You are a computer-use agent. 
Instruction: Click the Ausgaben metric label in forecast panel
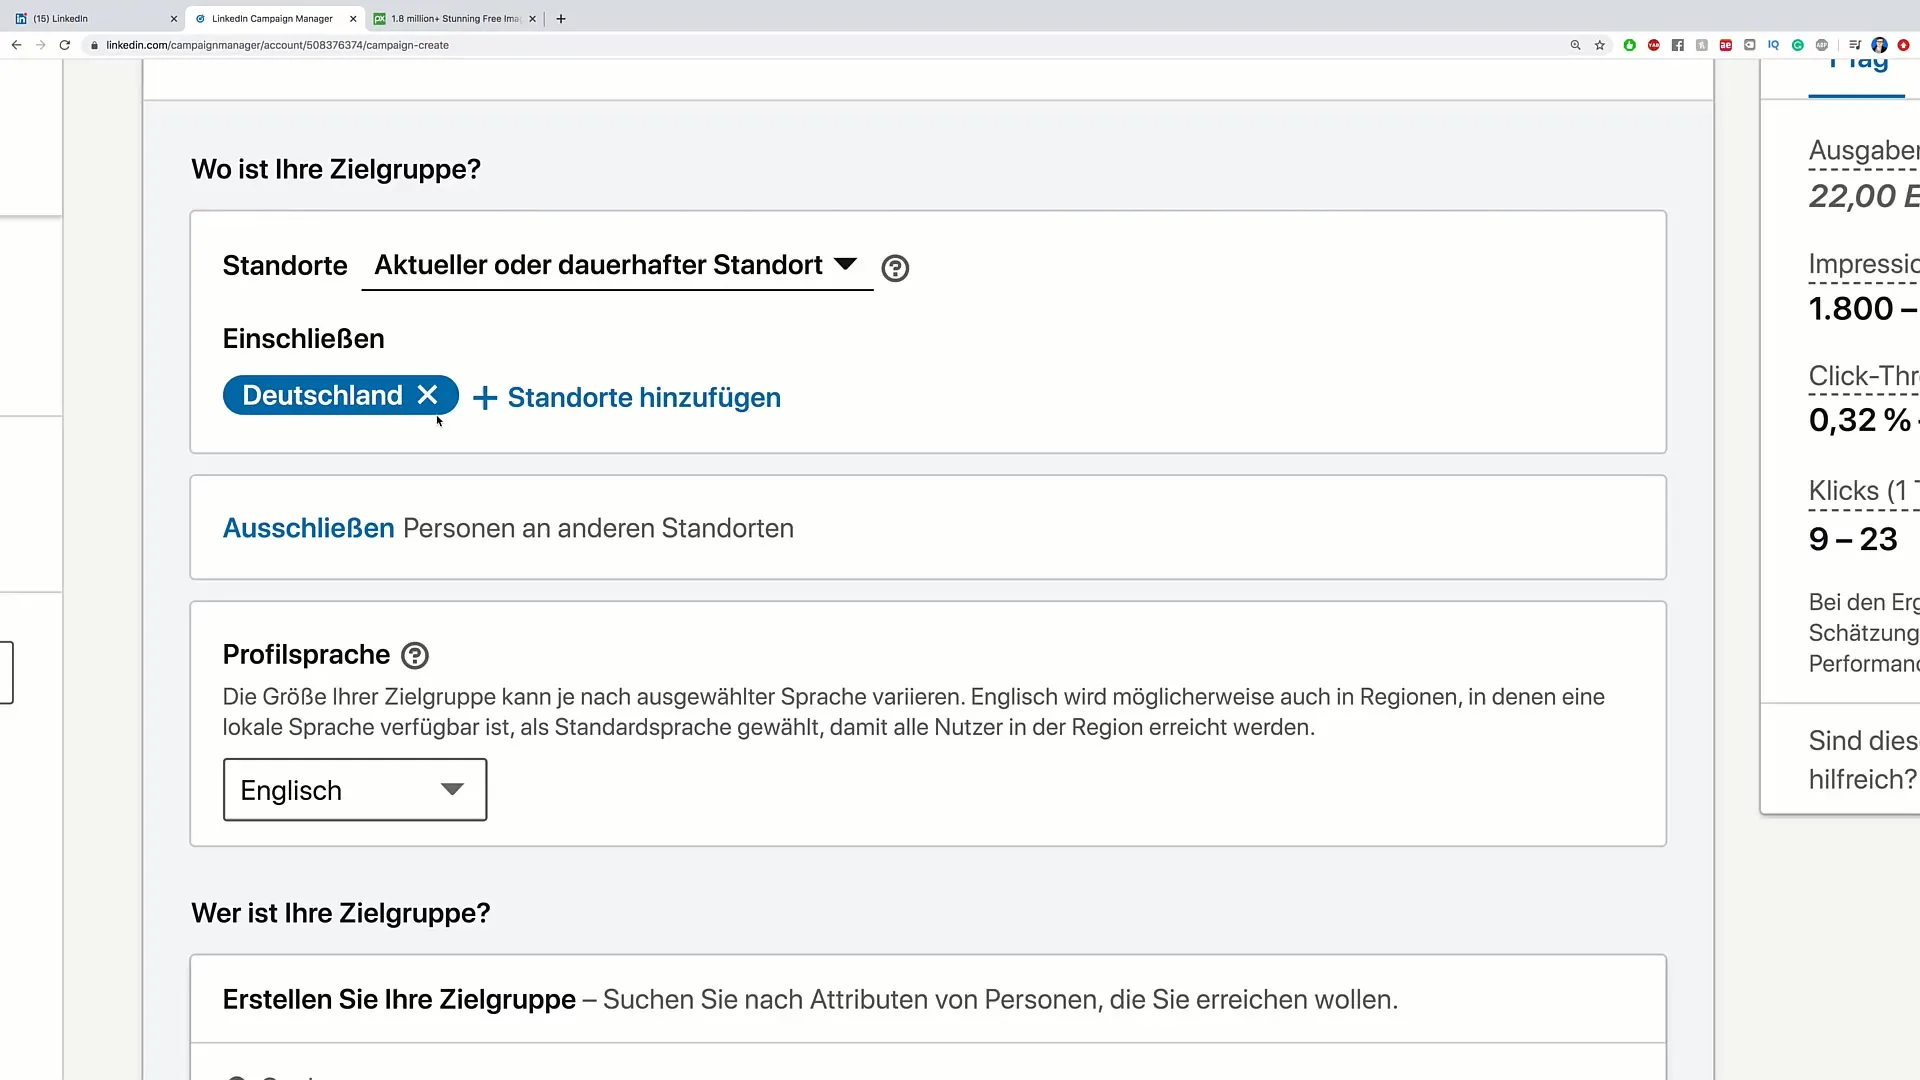click(1864, 150)
